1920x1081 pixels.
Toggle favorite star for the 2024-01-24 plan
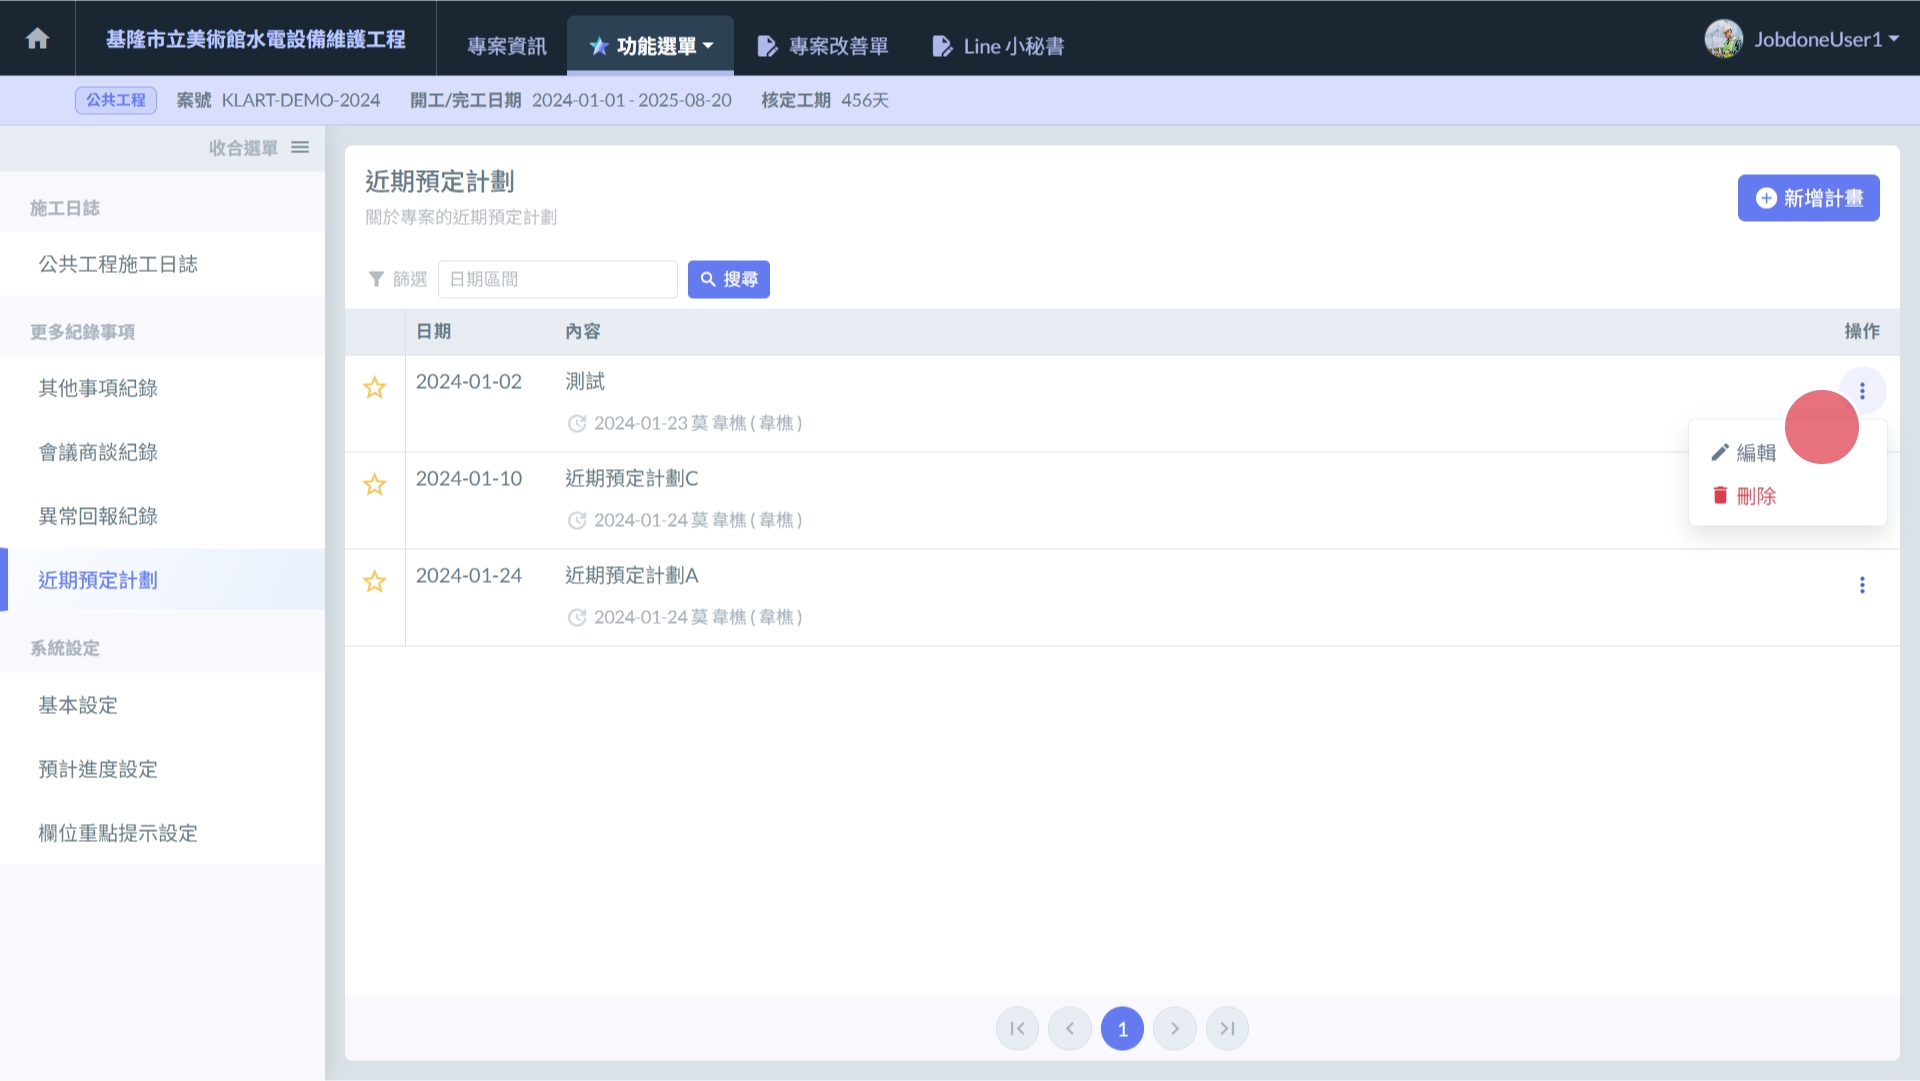375,582
